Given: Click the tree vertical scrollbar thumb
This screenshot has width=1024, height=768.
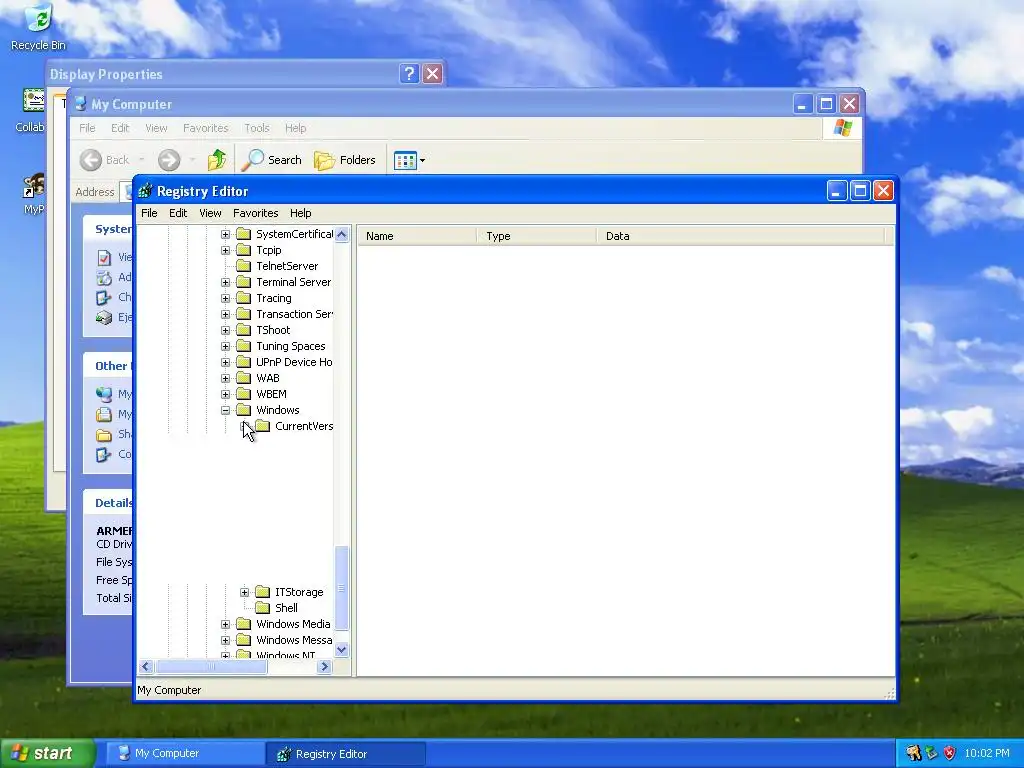Looking at the screenshot, I should point(342,588).
